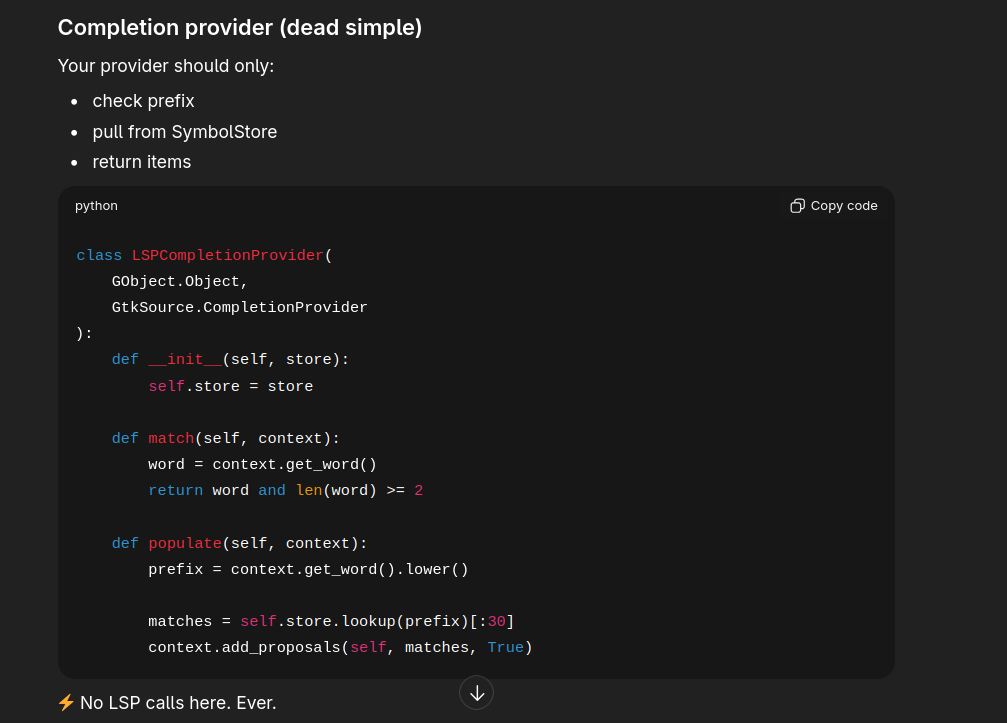Click the LSPCompletionProvider class name in code
Image resolution: width=1007 pixels, height=723 pixels.
point(228,256)
